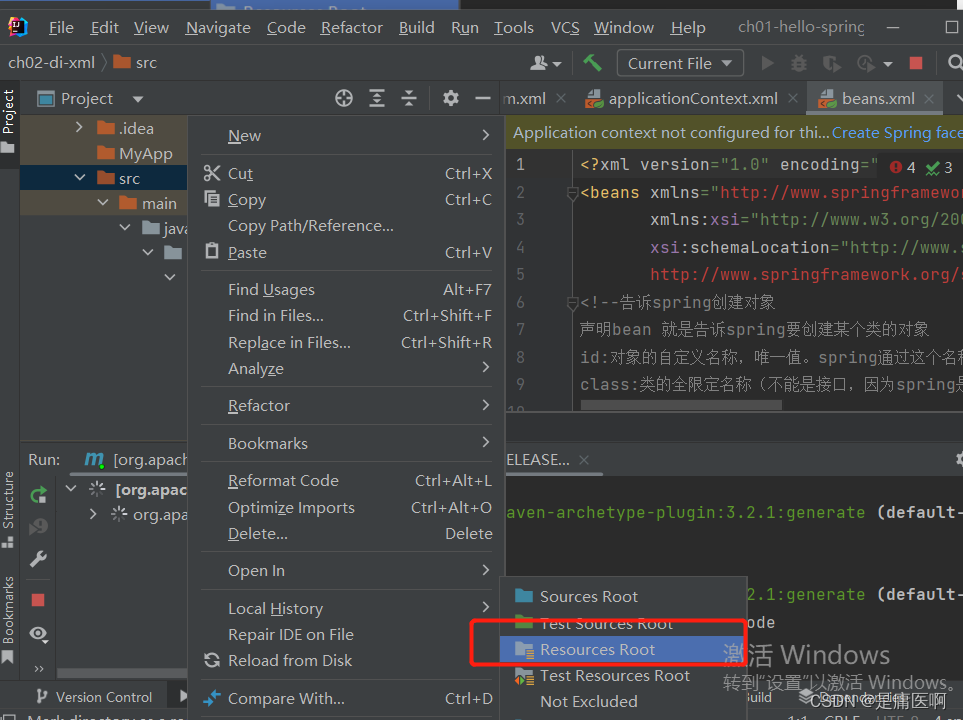Select Delete... in context menu
This screenshot has height=720, width=963.
[x=346, y=534]
